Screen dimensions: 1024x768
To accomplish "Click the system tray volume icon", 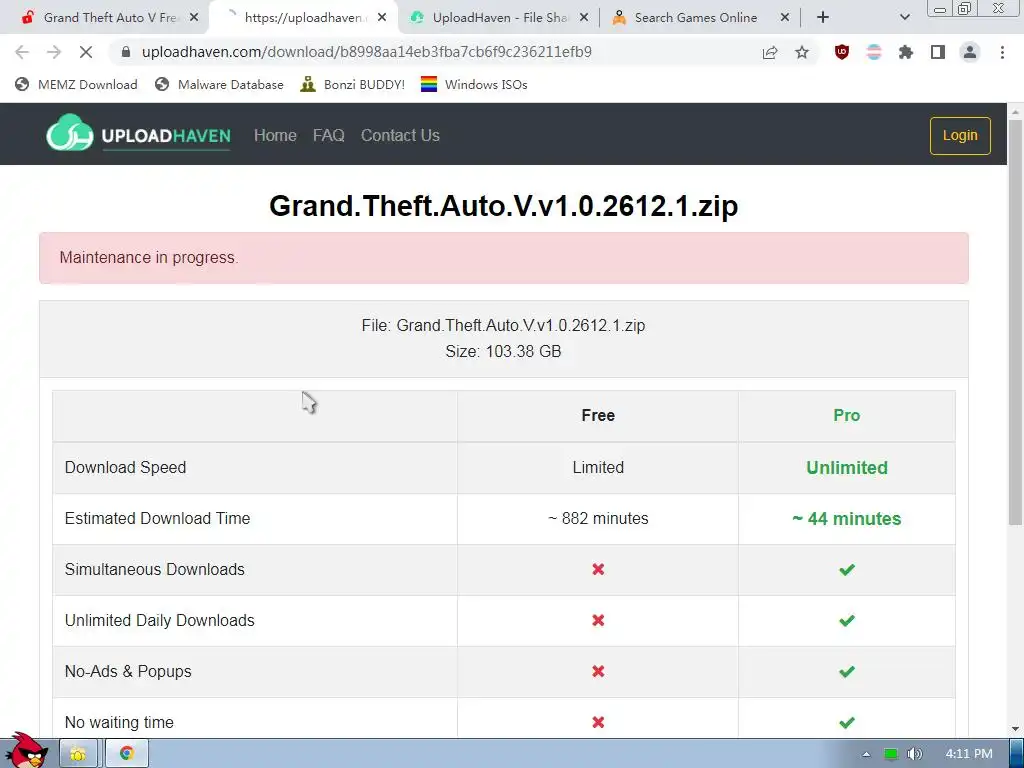I will point(915,754).
